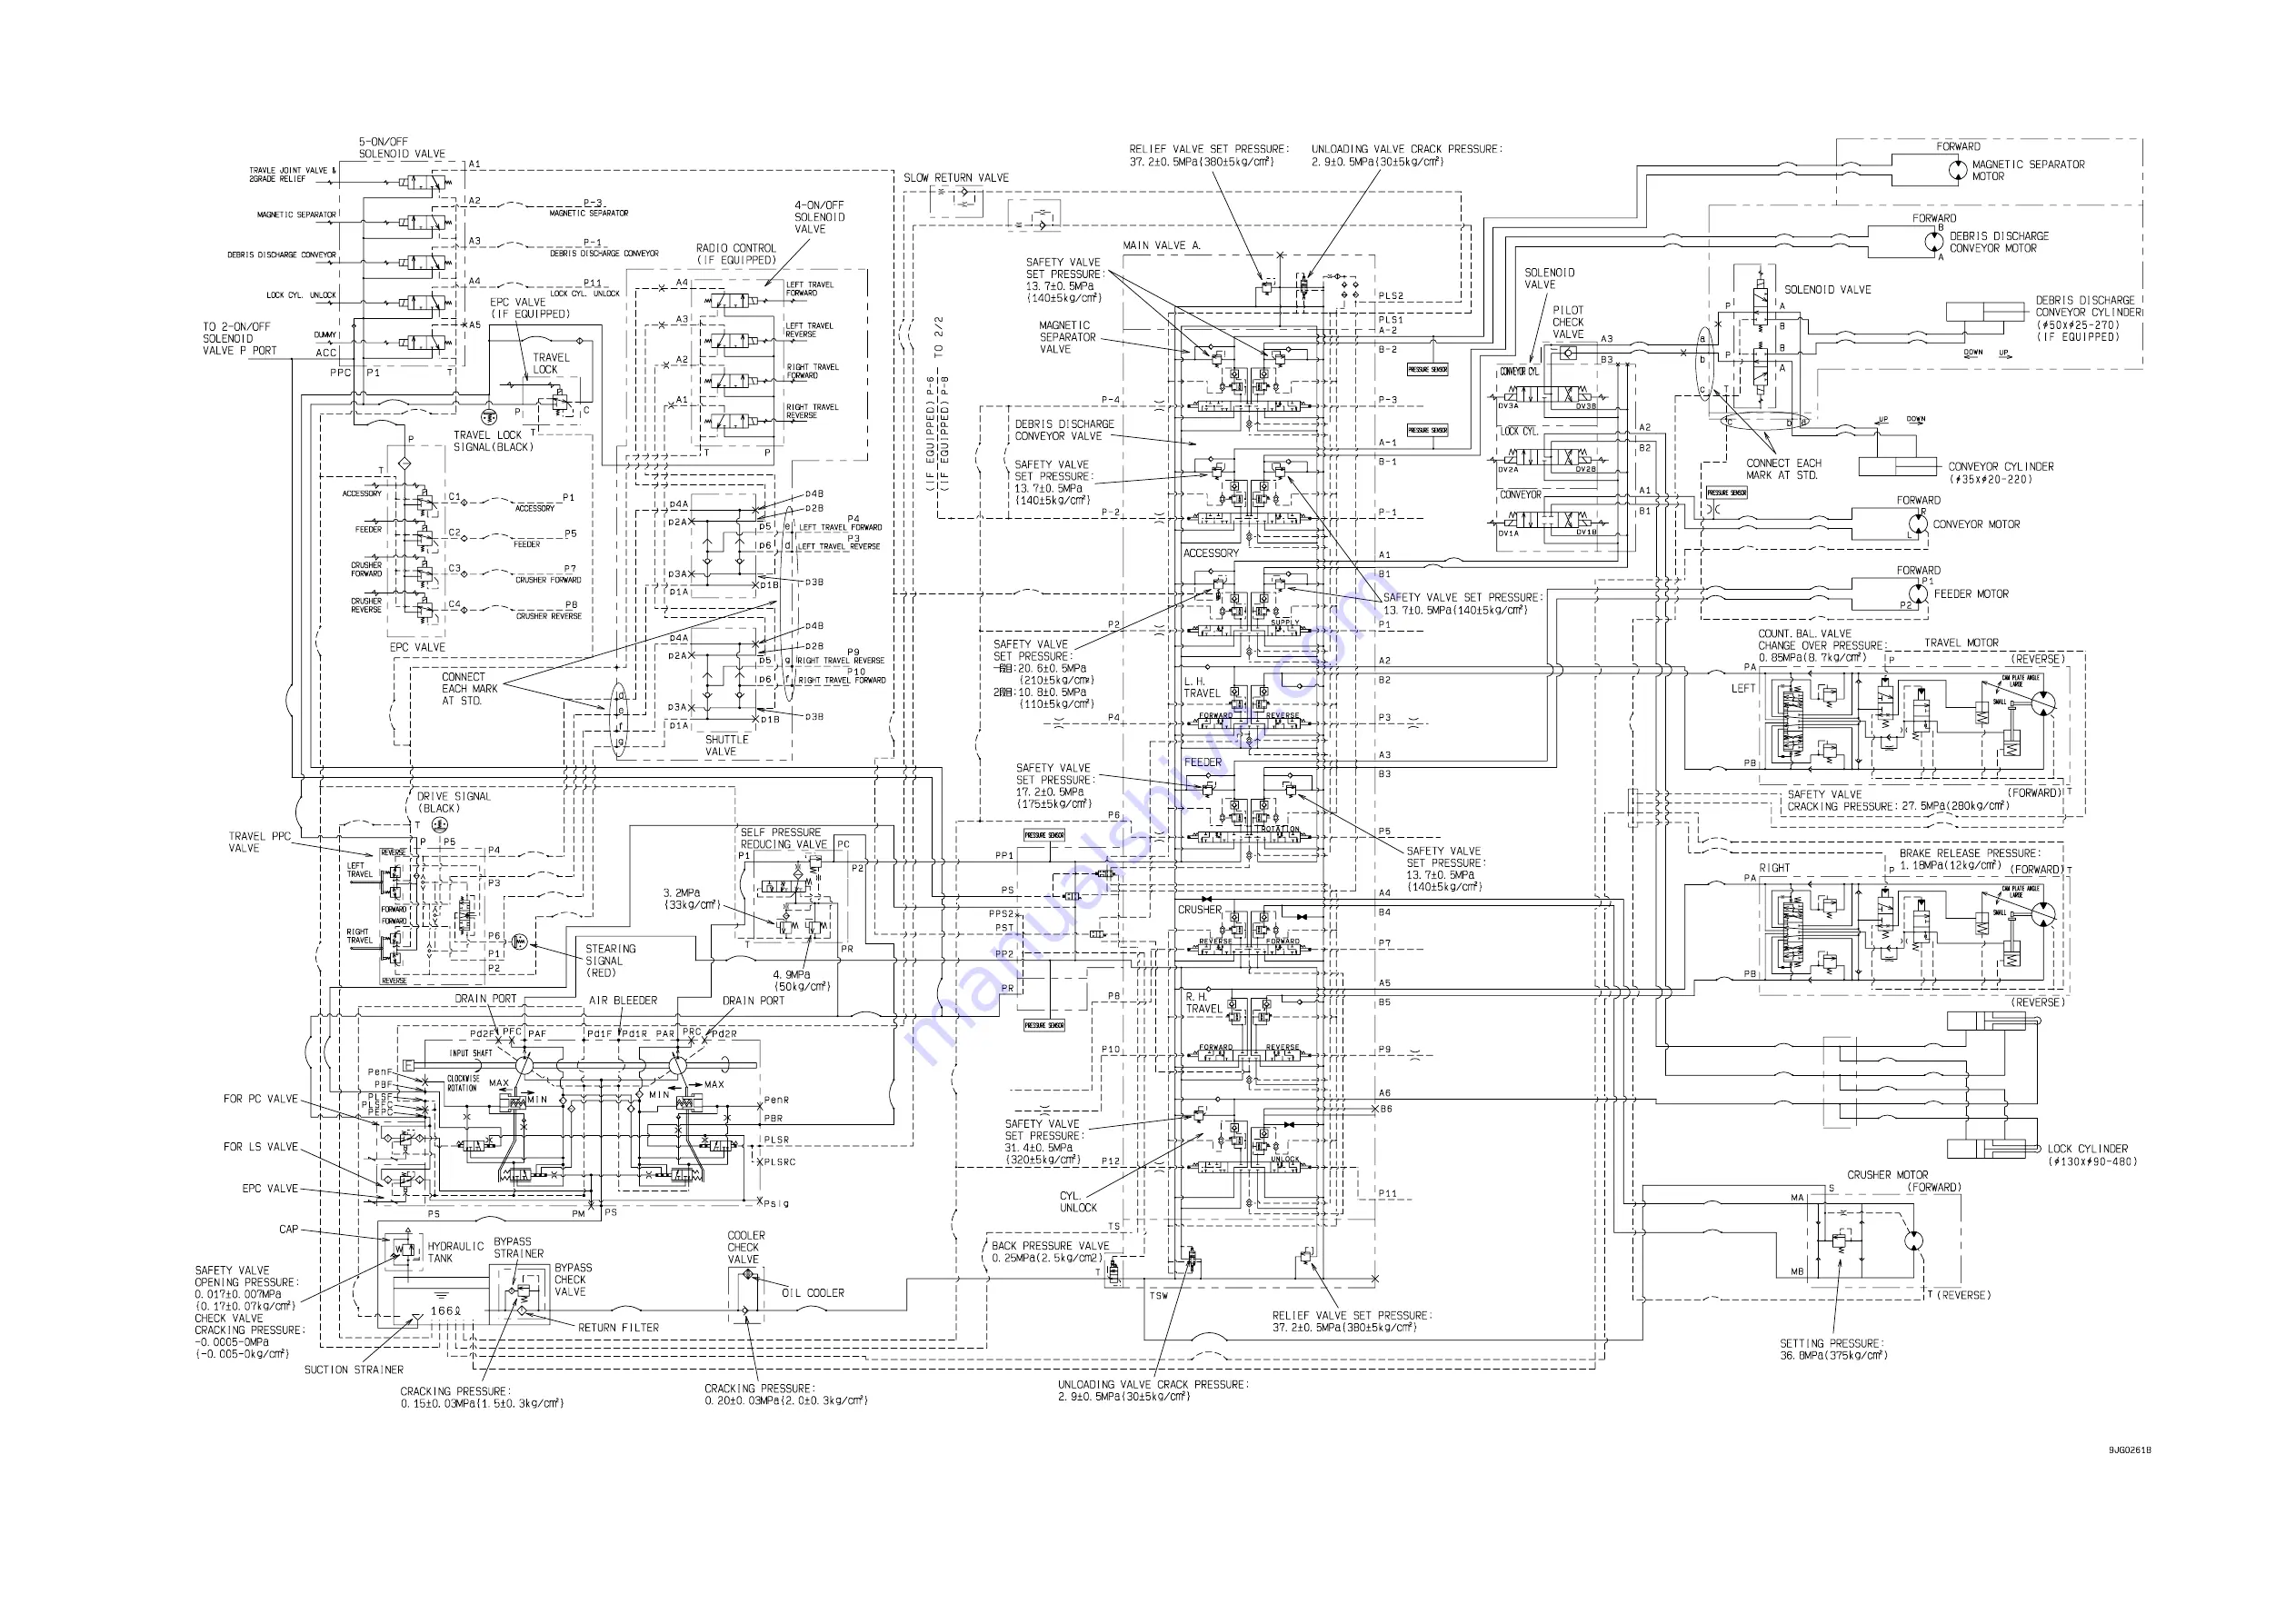Click the debris discharge conveyor motor symbol
The height and width of the screenshot is (1624, 2296).
[x=1934, y=241]
